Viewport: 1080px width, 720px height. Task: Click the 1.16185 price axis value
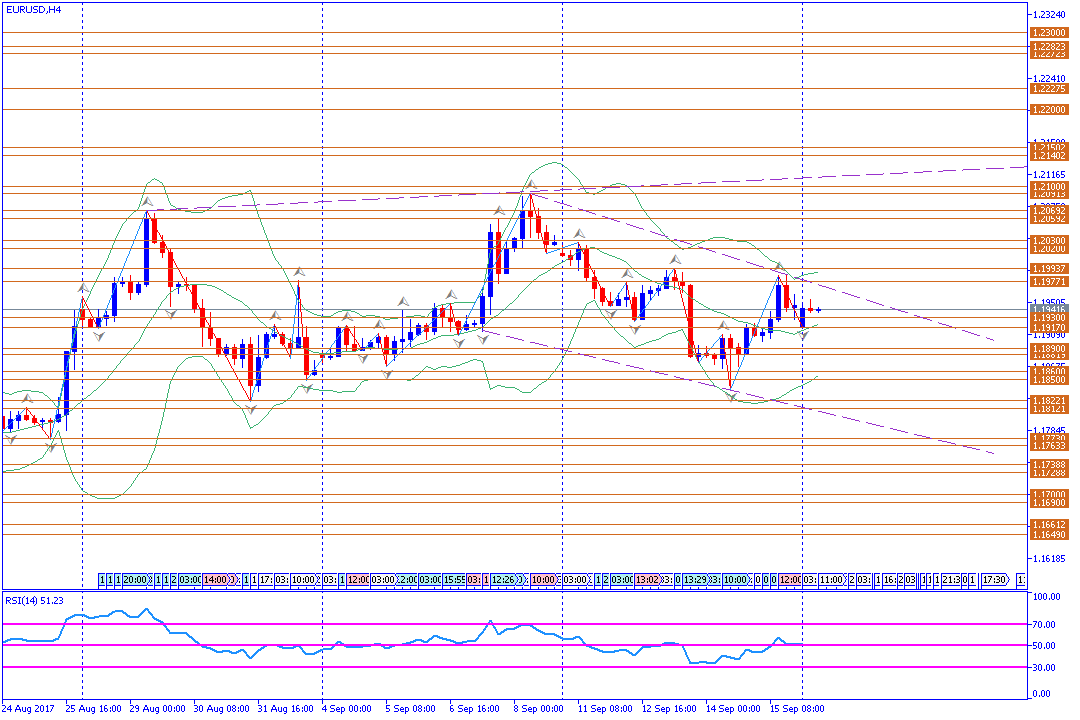tap(1051, 559)
